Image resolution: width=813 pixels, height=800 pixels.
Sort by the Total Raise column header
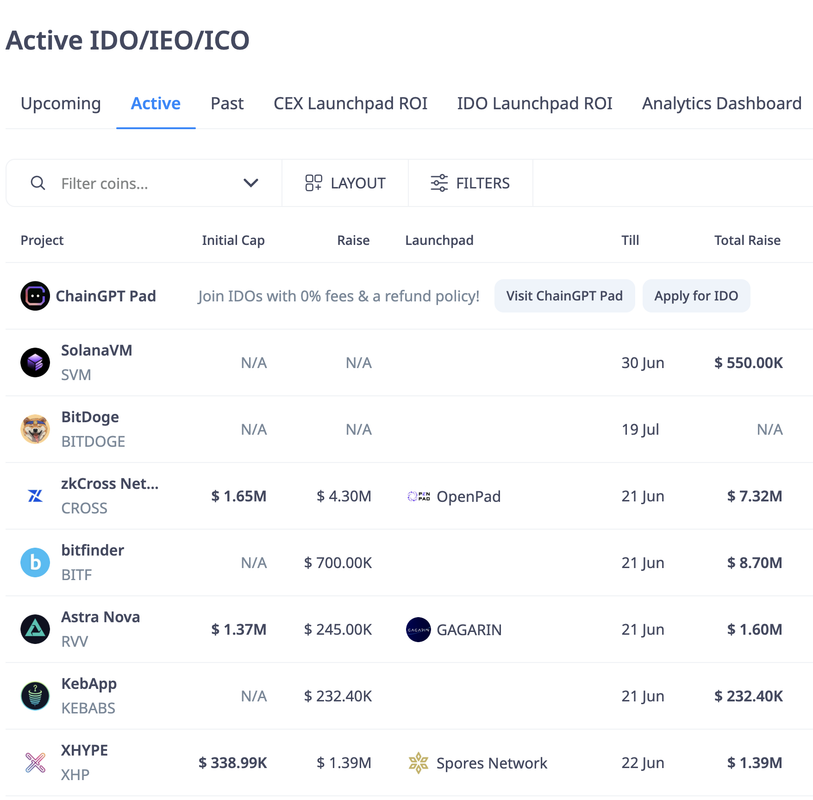(x=747, y=240)
